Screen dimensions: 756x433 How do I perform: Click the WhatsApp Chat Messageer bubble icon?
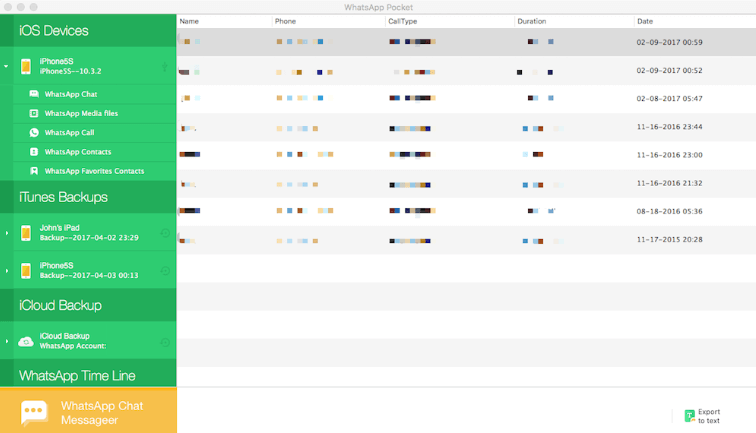coord(34,412)
